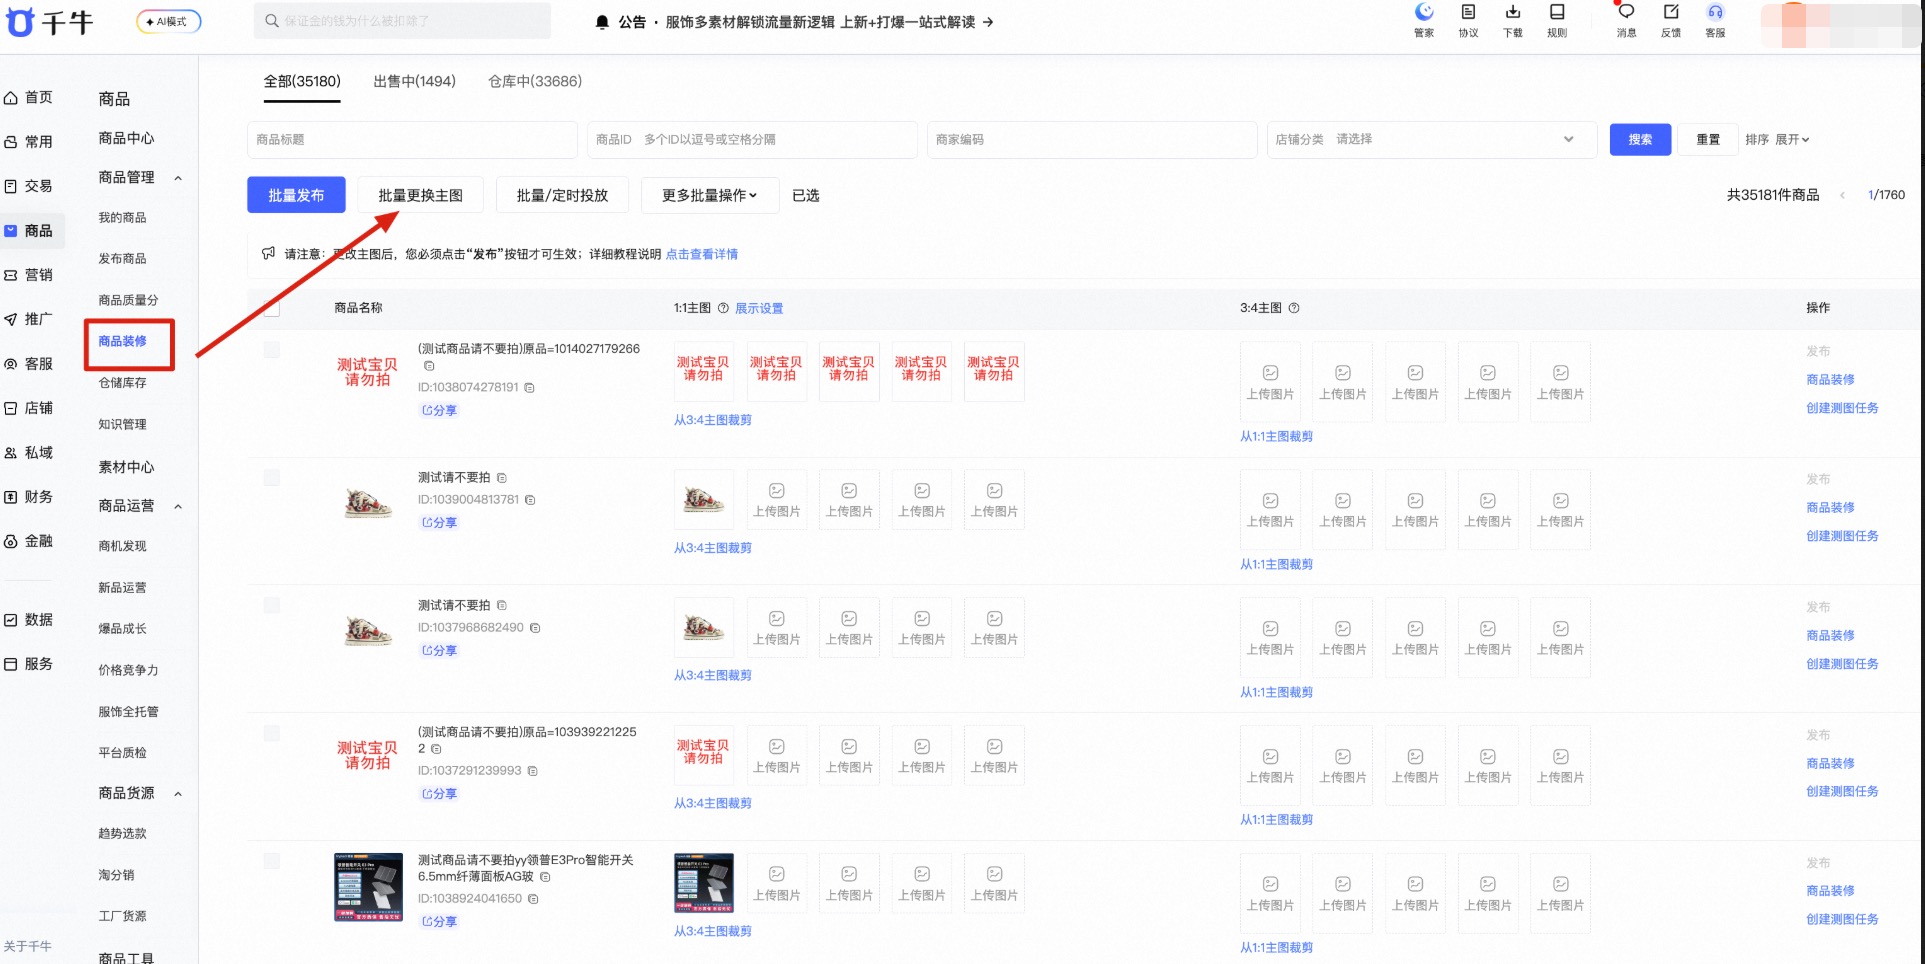Screen dimensions: 1925x964
Task: Open the 协议 icon in top bar
Action: pyautogui.click(x=1468, y=20)
